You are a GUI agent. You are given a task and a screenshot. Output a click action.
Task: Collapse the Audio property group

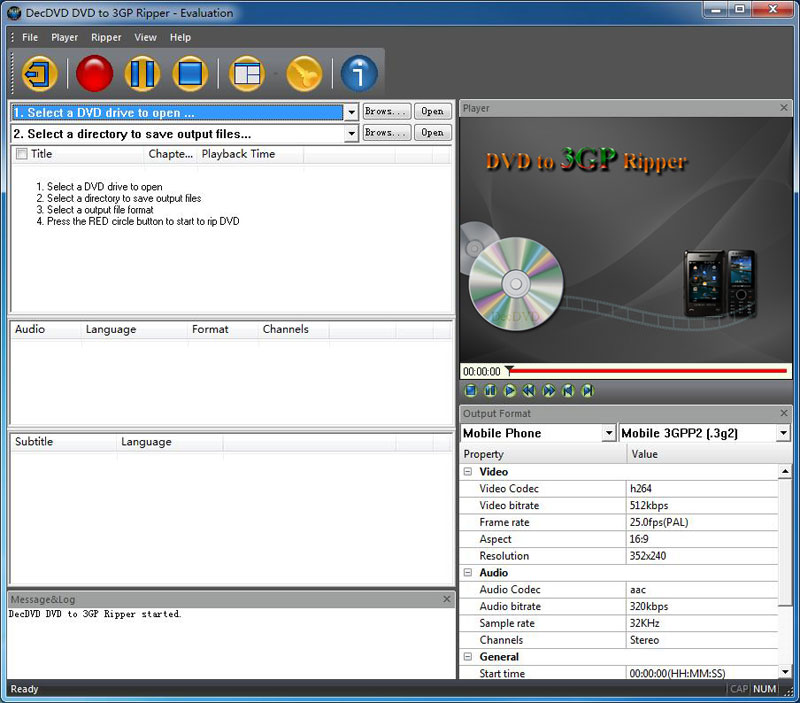tap(467, 572)
